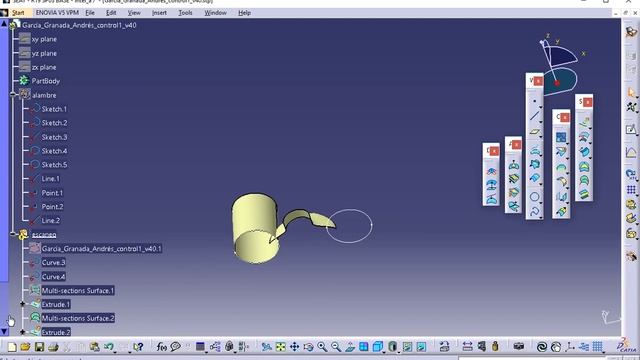Click the New document icon

pos(12,347)
